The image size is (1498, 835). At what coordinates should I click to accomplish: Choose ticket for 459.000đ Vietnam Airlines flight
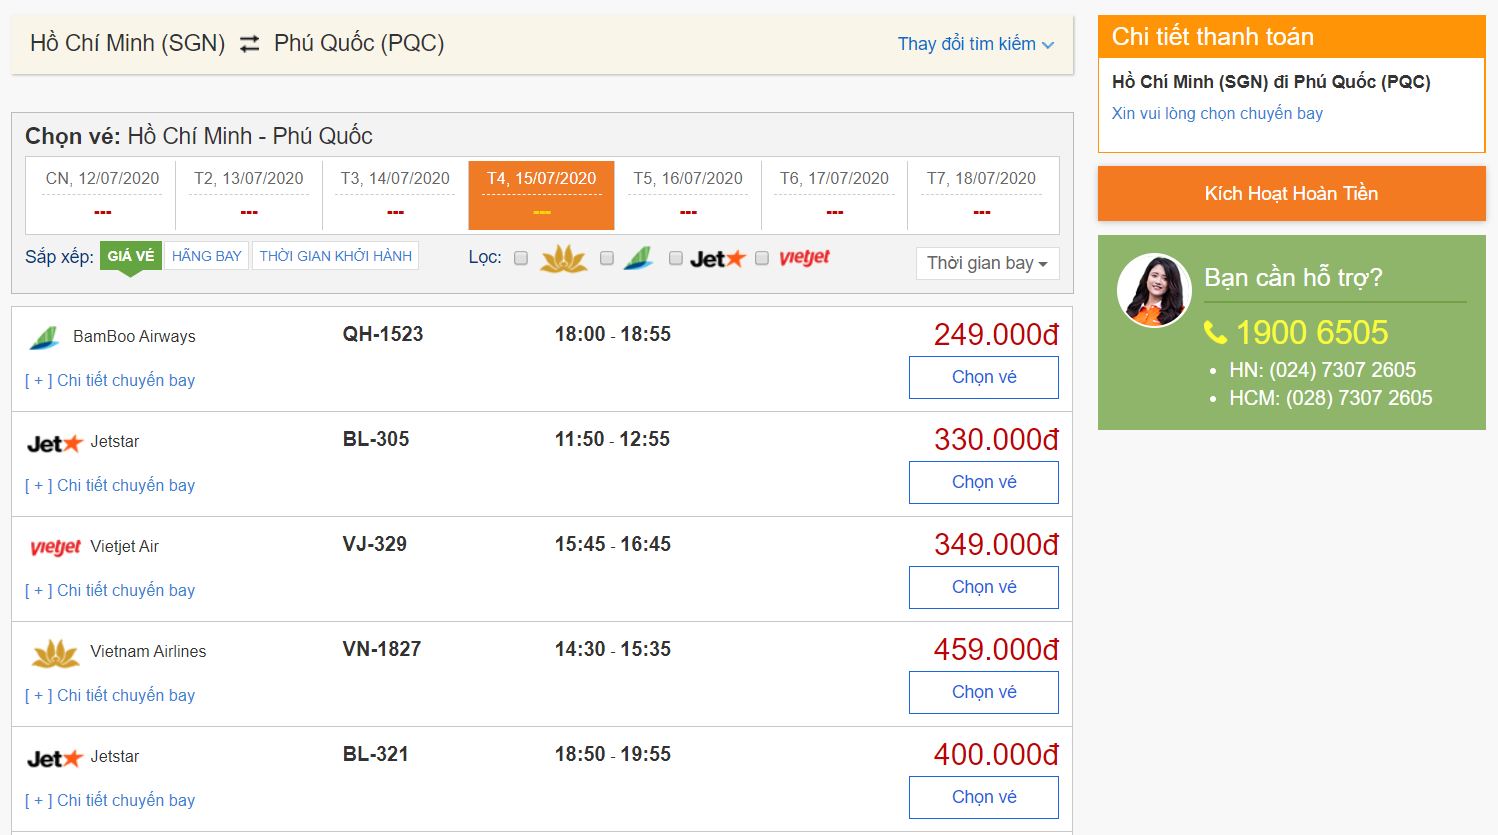tap(984, 692)
